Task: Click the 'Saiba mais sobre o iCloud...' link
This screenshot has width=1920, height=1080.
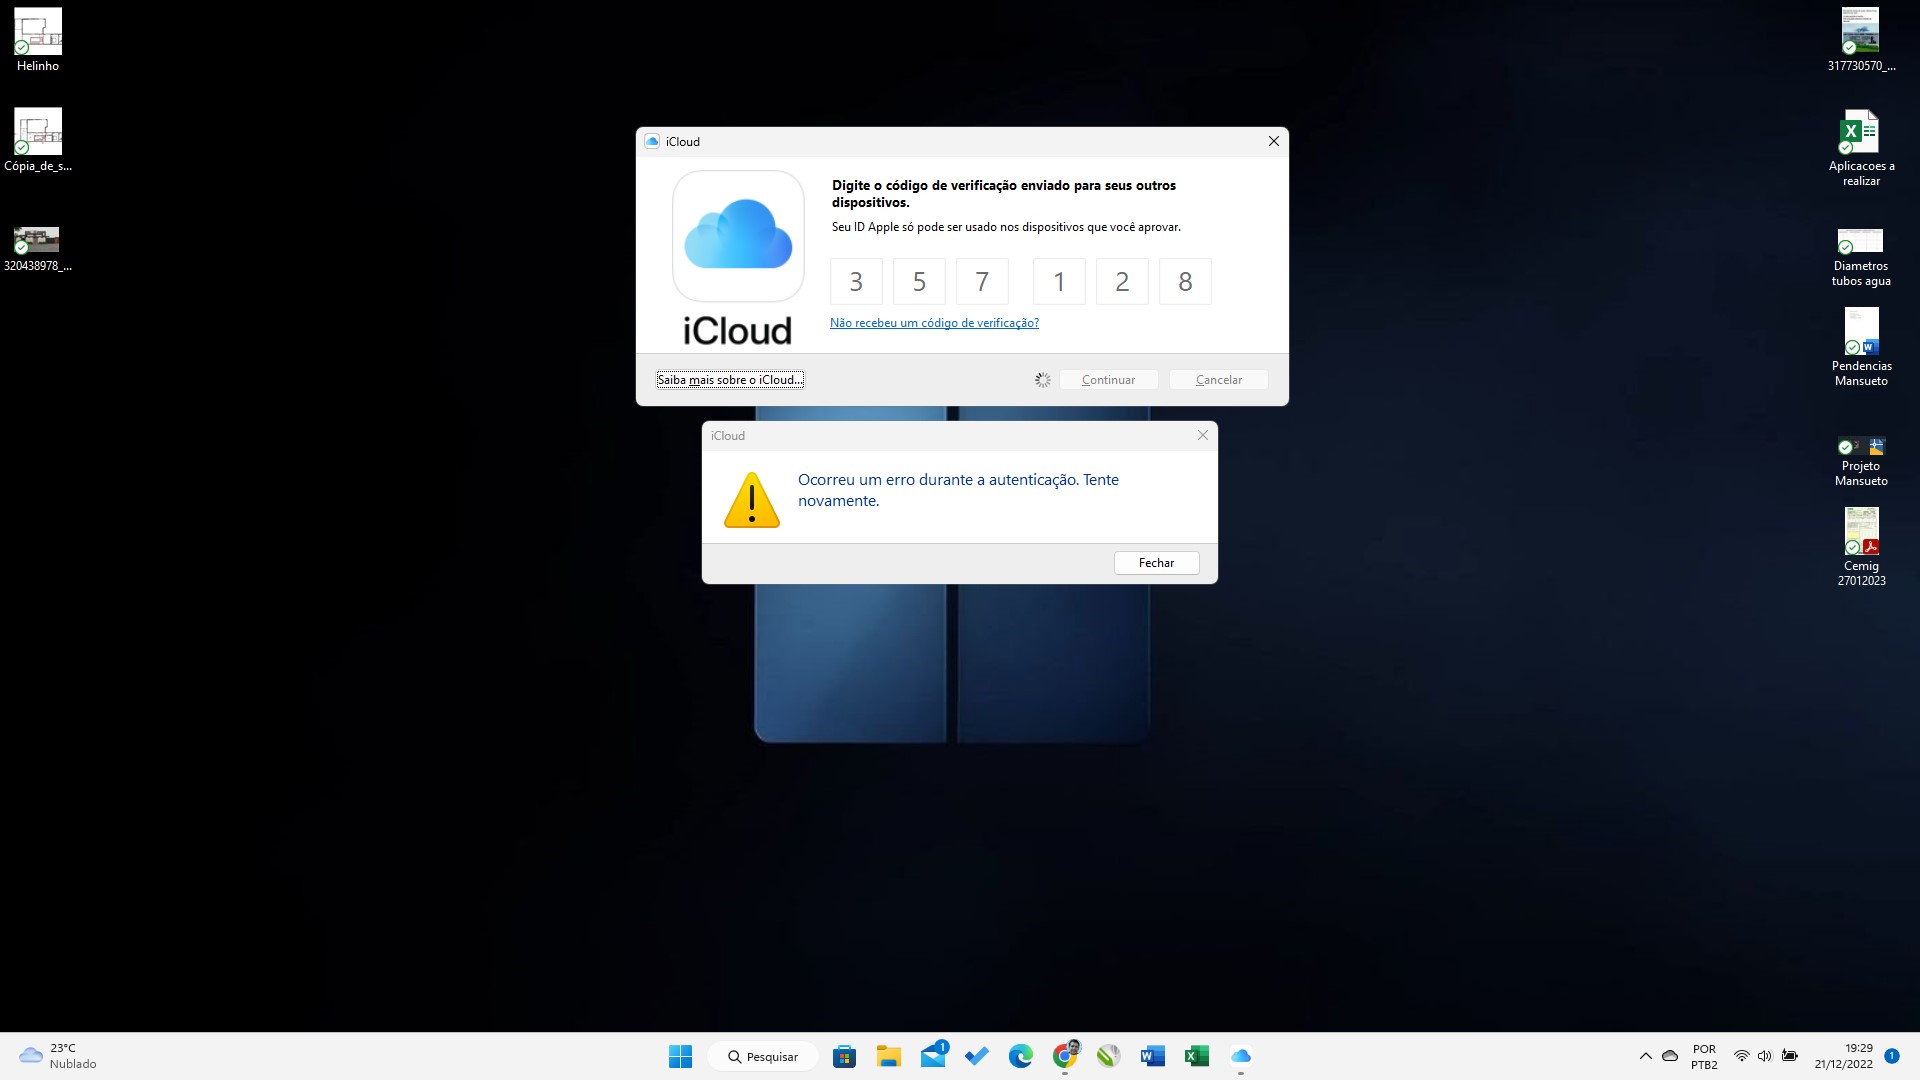Action: (x=729, y=380)
